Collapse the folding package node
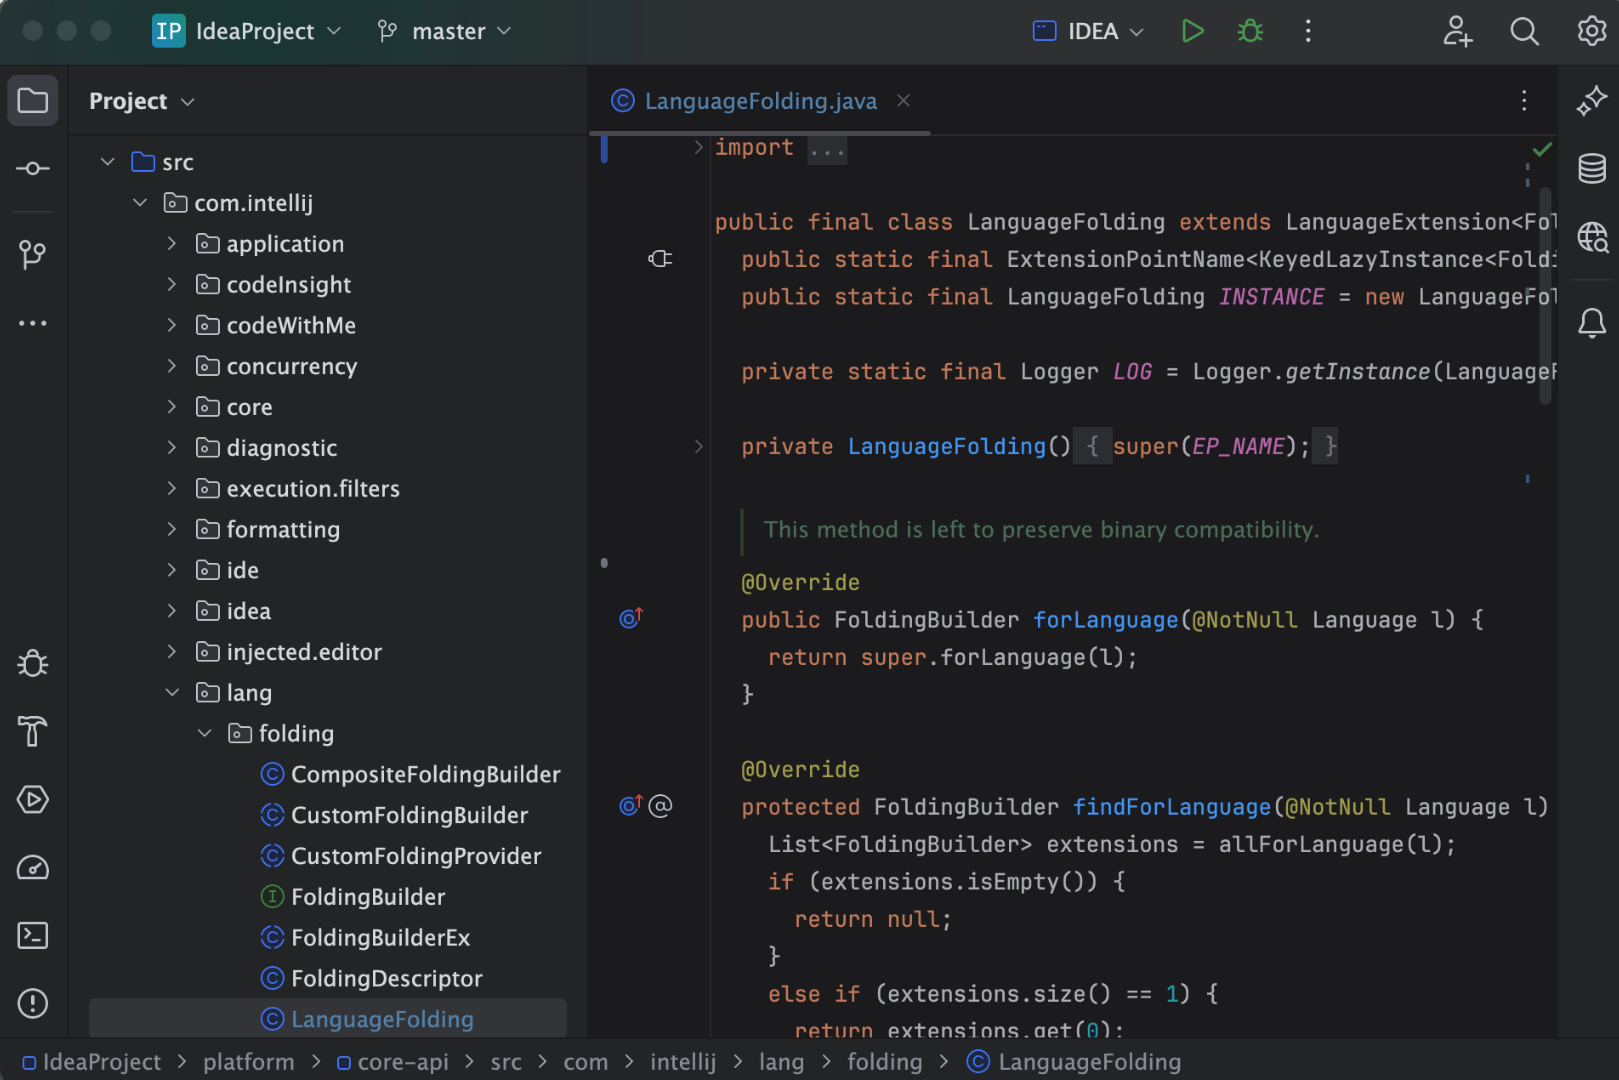The image size is (1619, 1080). point(205,734)
